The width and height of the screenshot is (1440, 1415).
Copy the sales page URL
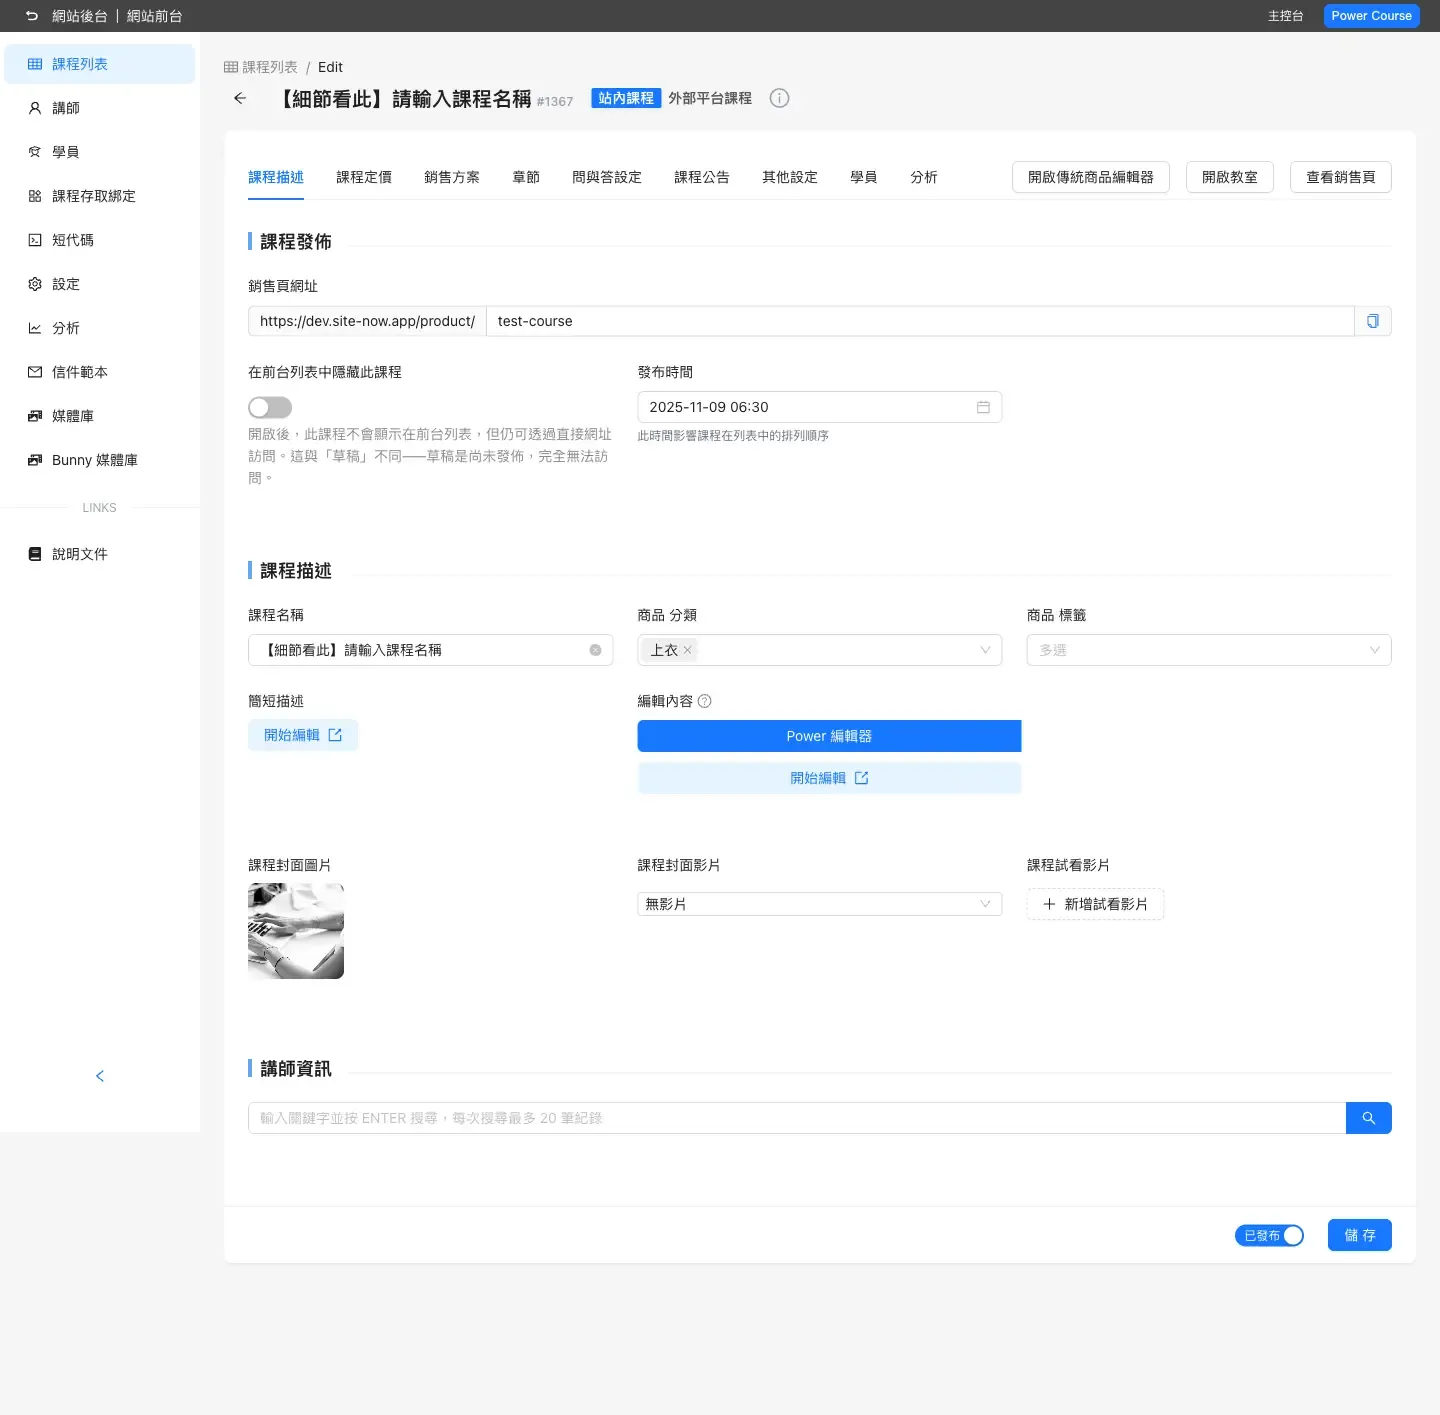1373,321
